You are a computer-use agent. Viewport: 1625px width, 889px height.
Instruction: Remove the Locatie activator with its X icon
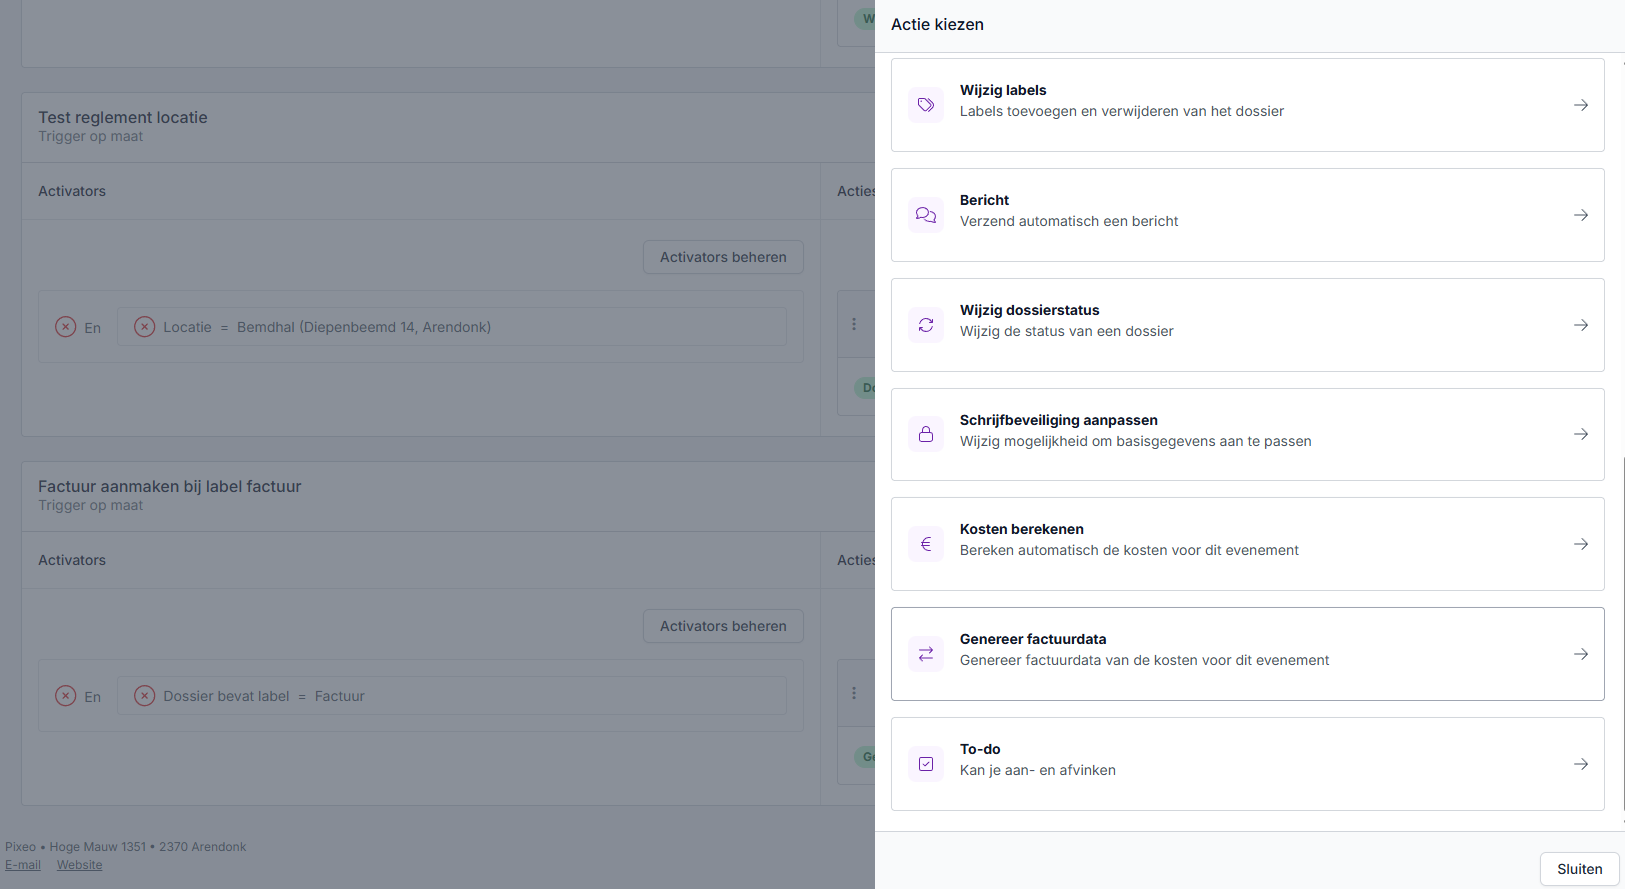point(145,327)
